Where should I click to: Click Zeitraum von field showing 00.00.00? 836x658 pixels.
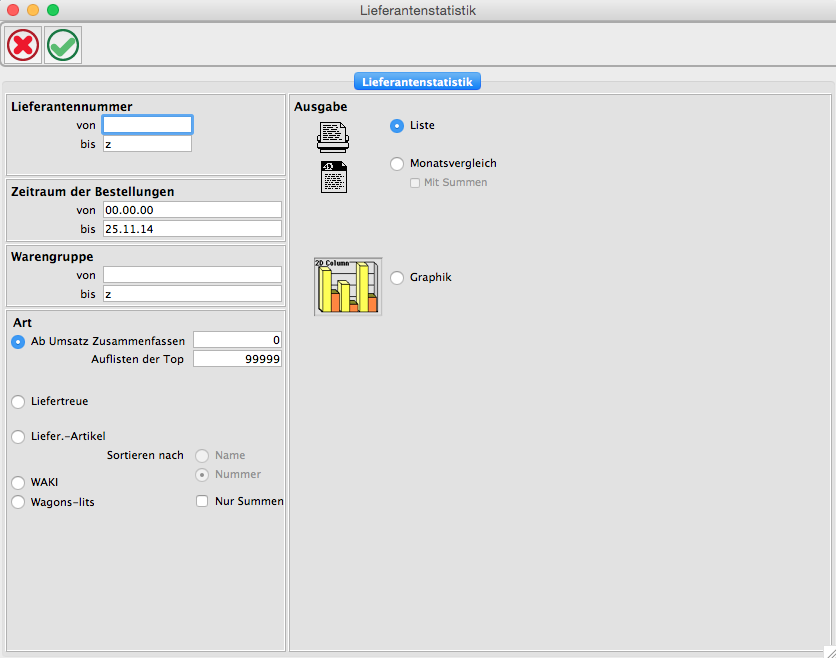click(192, 210)
